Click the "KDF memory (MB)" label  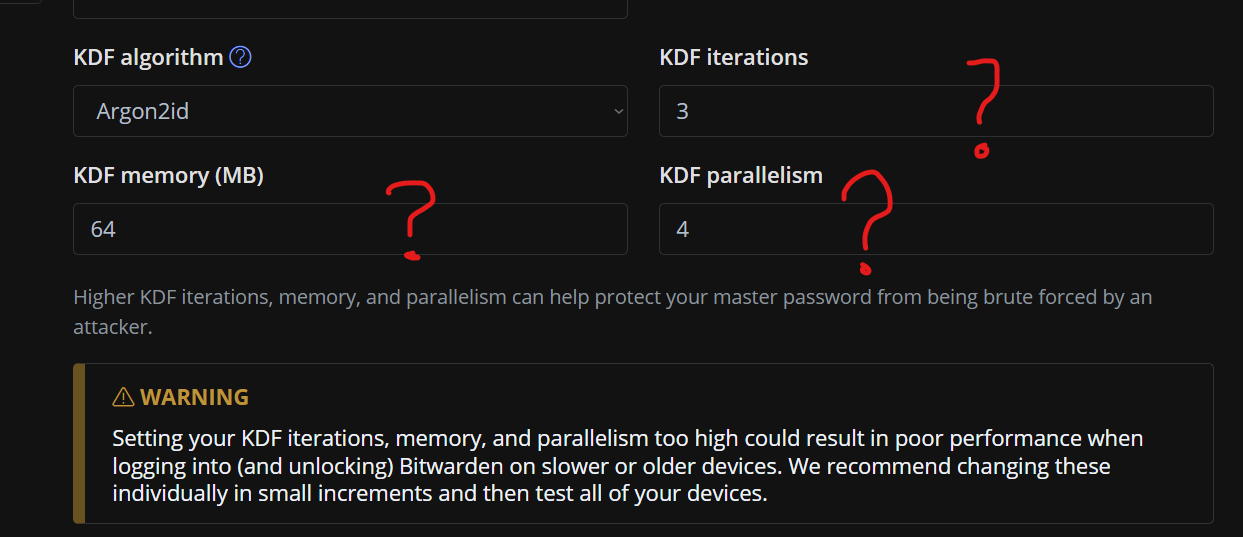pos(168,176)
